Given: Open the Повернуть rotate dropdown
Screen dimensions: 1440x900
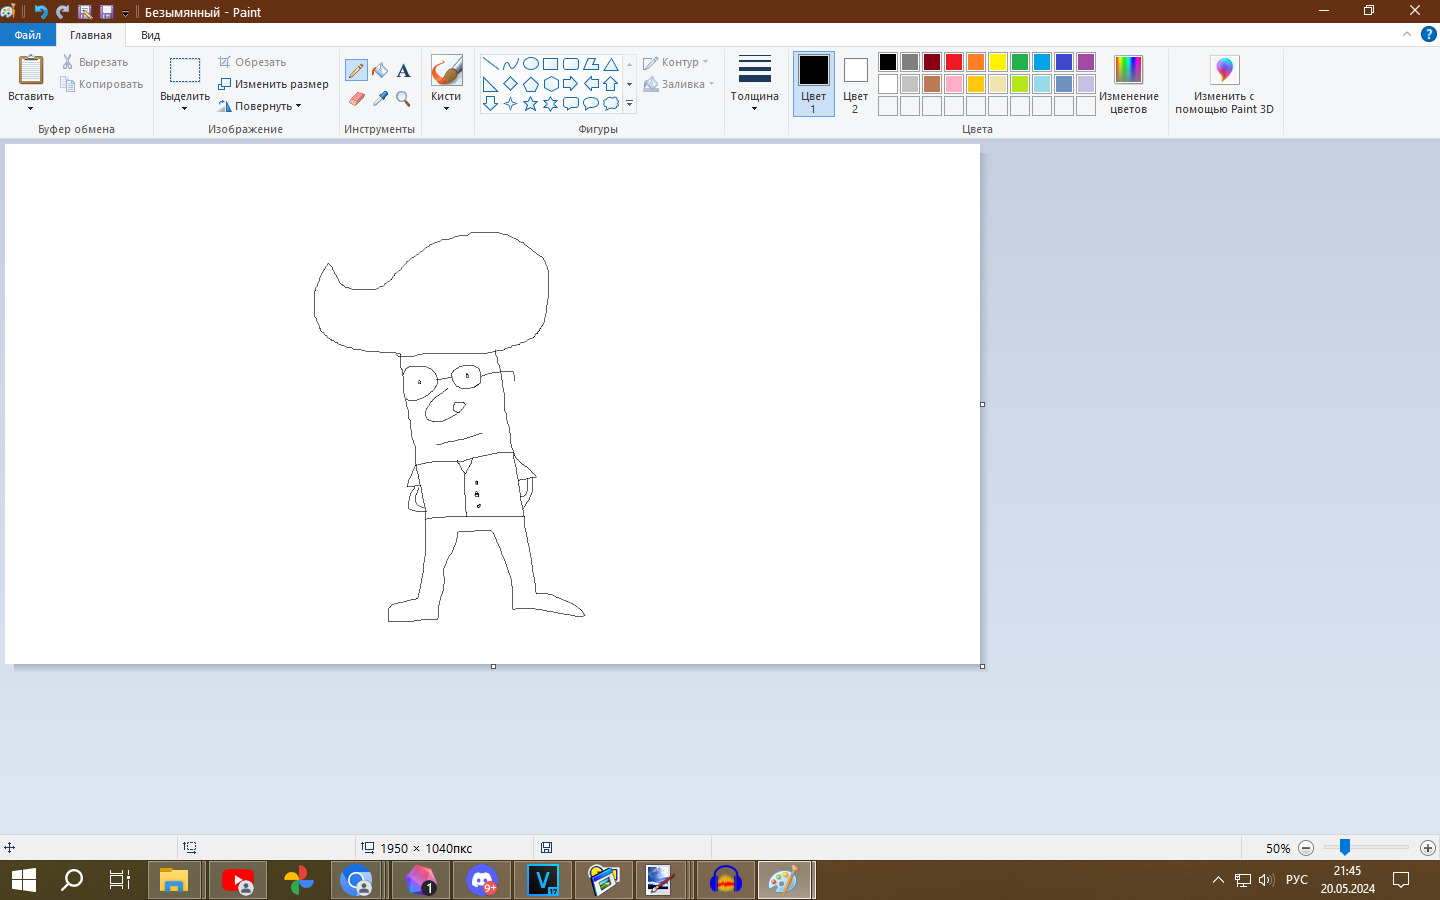Looking at the screenshot, I should point(264,106).
